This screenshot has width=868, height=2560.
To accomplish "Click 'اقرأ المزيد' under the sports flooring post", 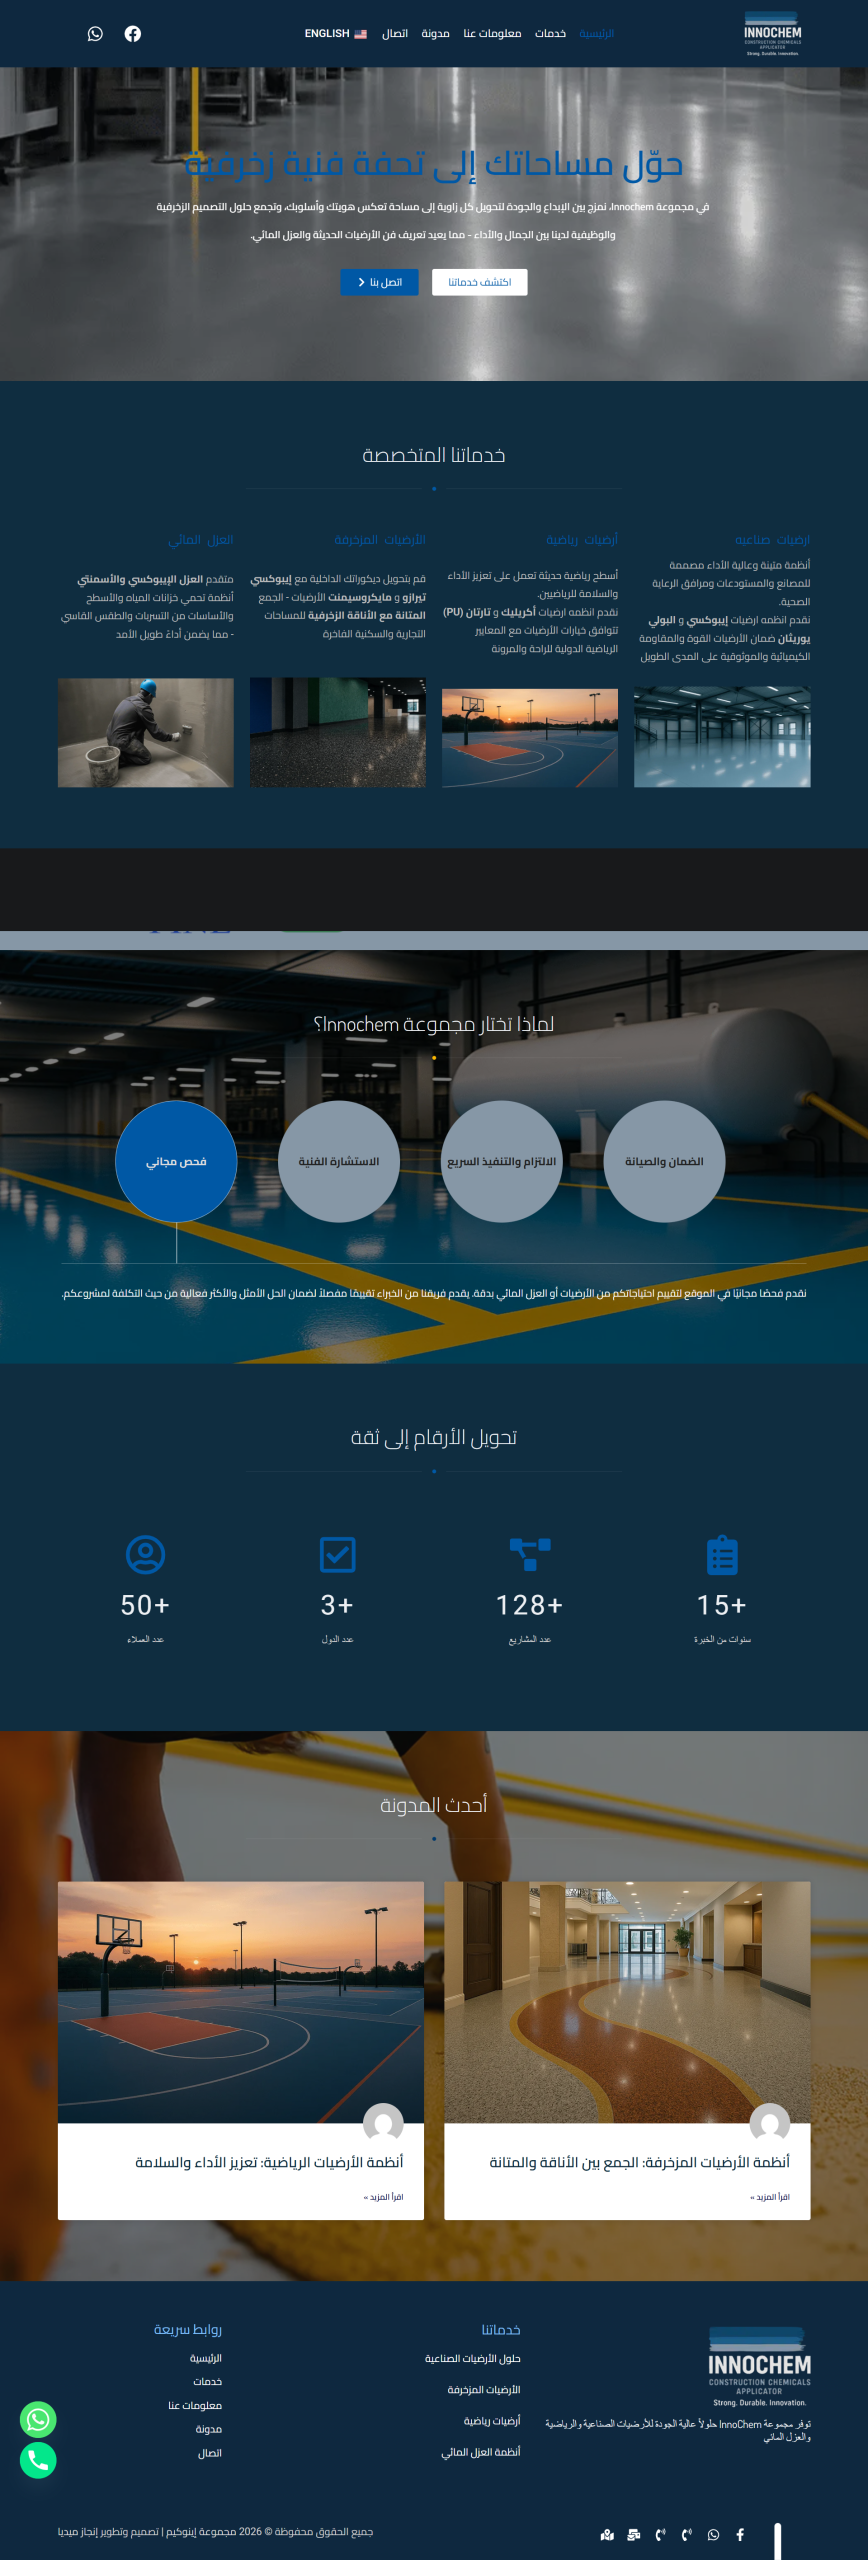I will [x=383, y=2197].
